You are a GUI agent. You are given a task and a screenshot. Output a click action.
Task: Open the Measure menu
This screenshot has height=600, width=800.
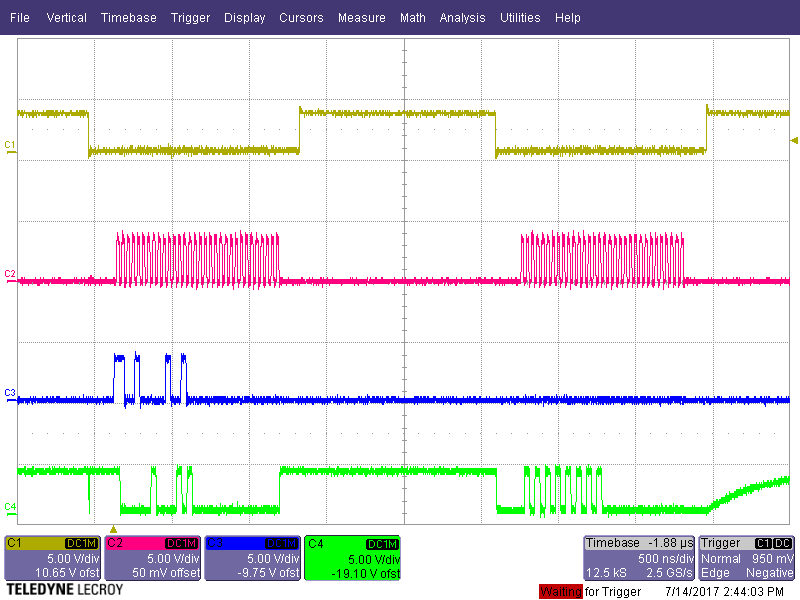pos(362,17)
